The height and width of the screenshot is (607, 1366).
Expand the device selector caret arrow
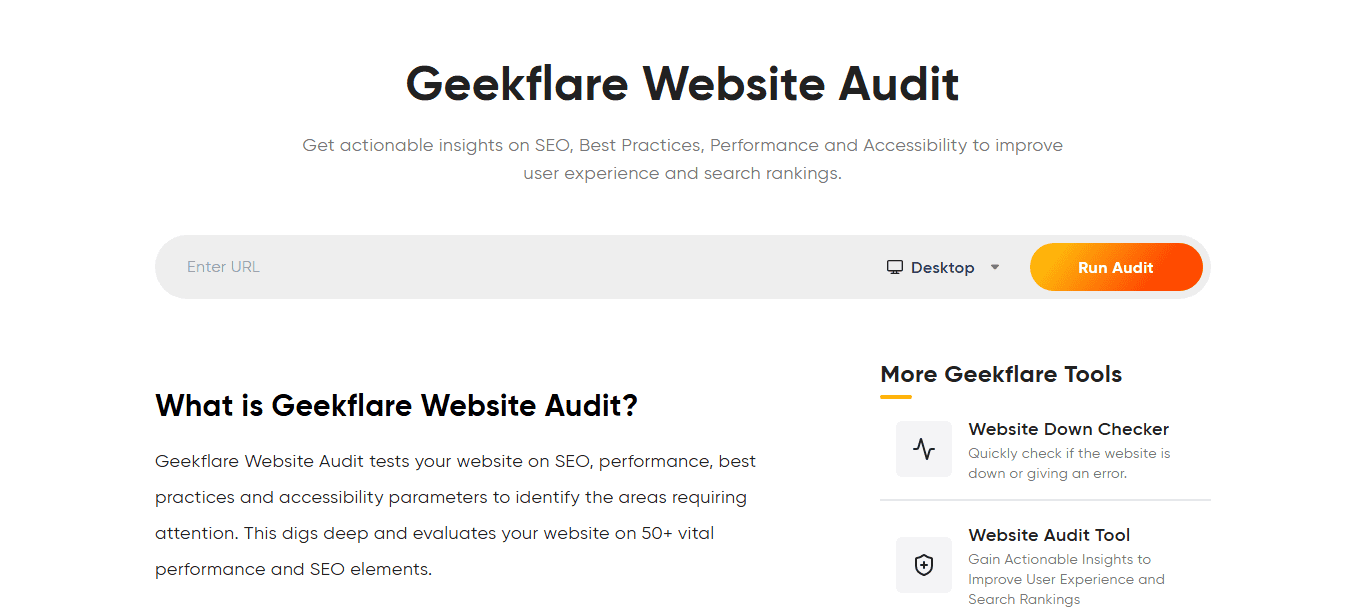pyautogui.click(x=995, y=267)
